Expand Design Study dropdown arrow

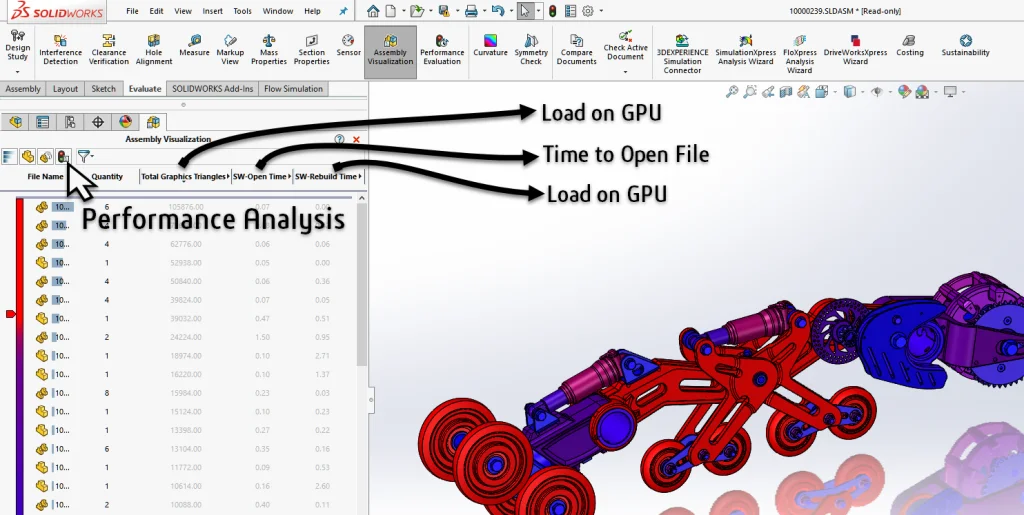tap(18, 72)
